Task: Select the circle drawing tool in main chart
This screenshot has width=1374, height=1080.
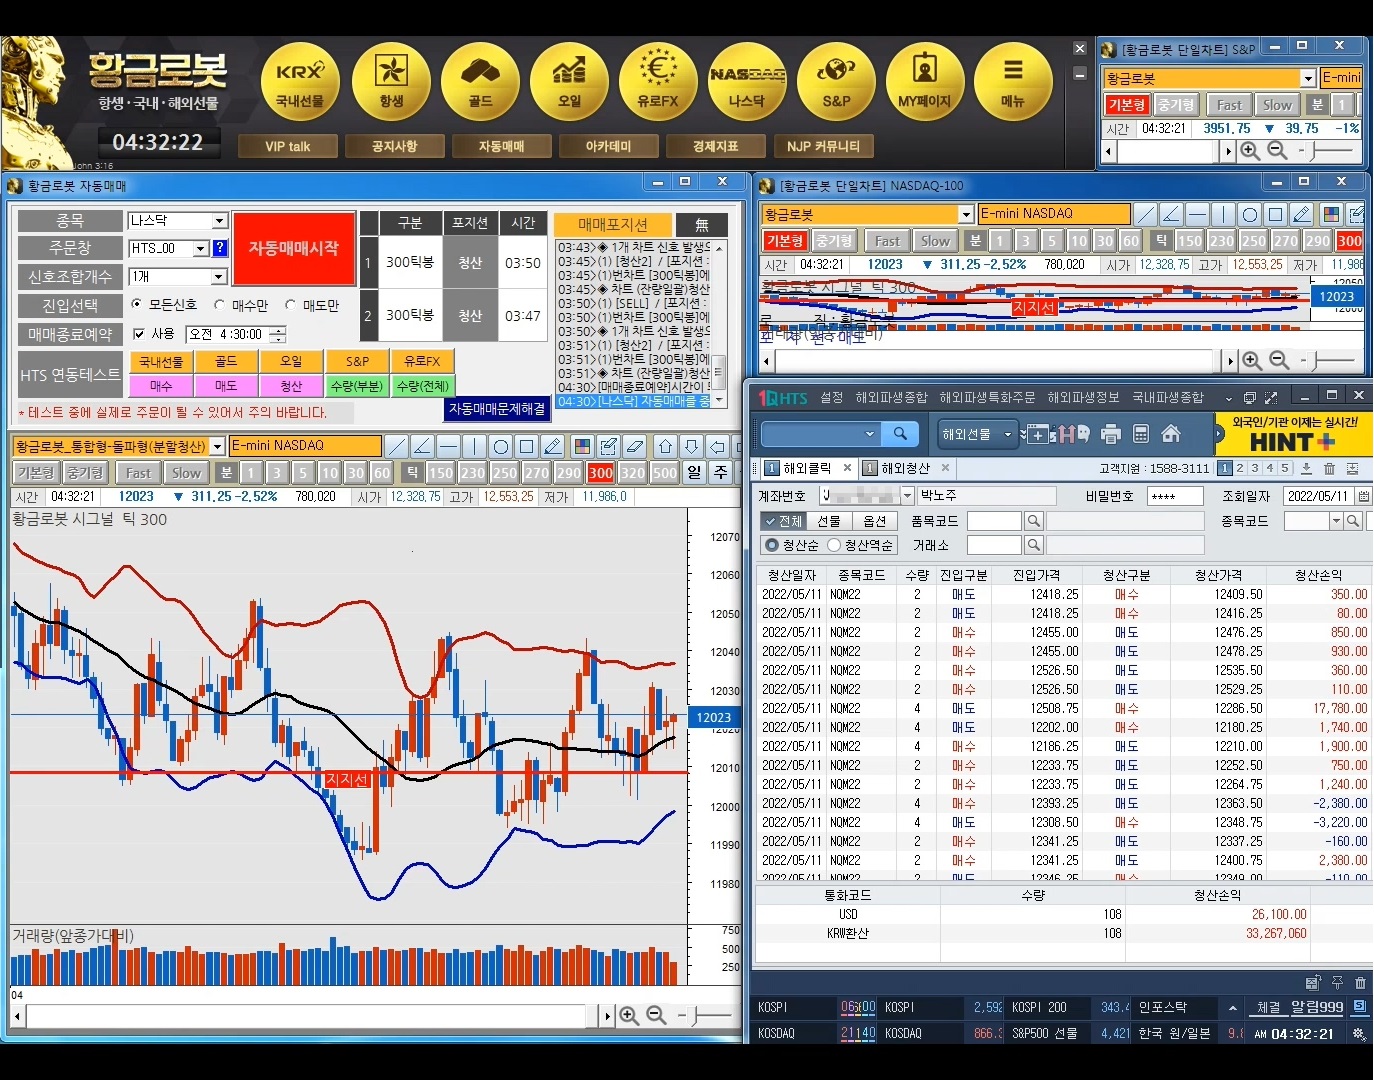Action: tap(501, 446)
